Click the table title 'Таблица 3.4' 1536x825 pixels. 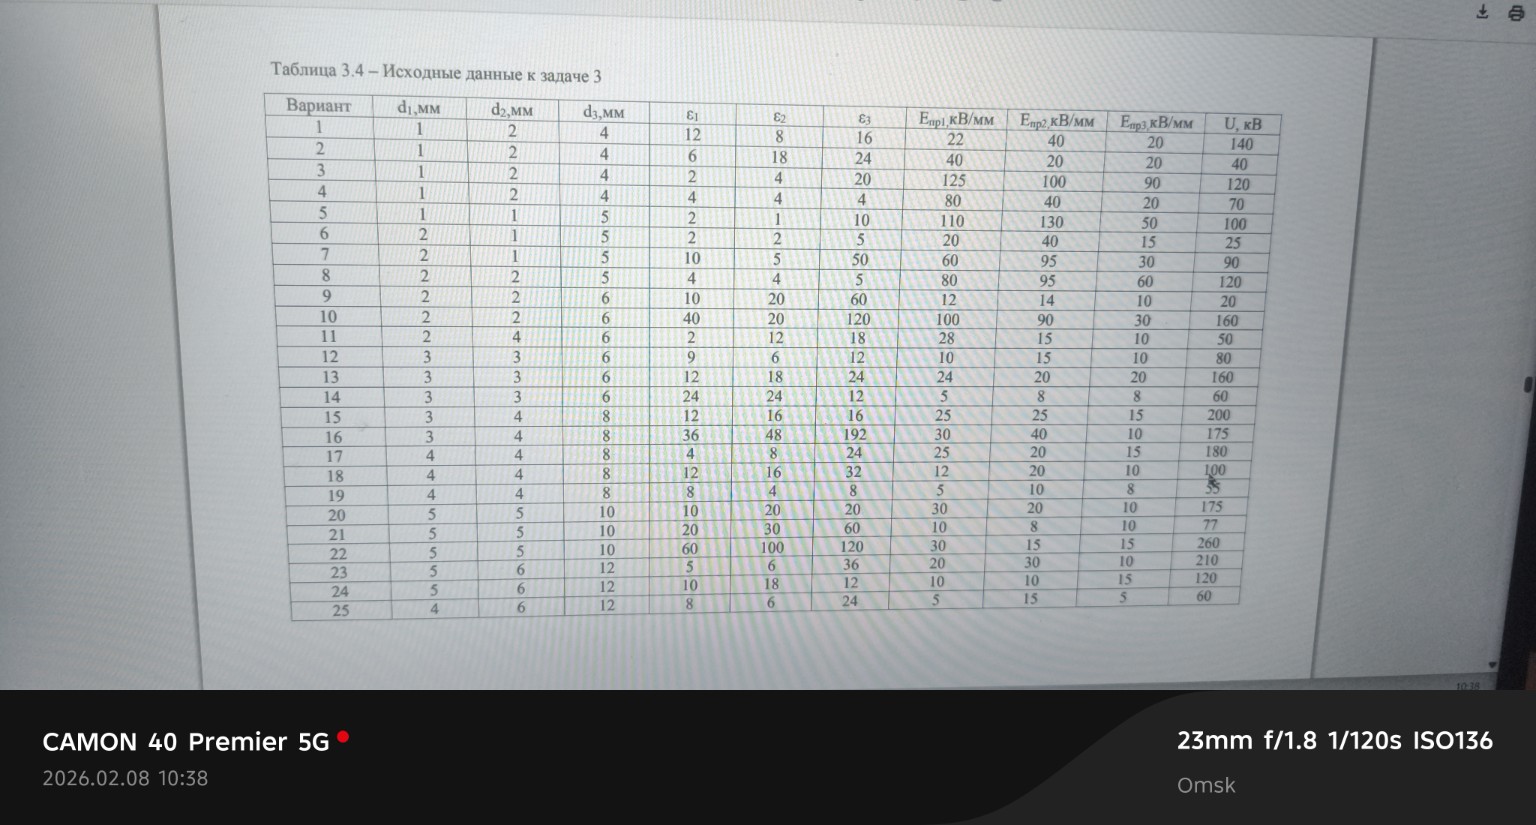(435, 72)
